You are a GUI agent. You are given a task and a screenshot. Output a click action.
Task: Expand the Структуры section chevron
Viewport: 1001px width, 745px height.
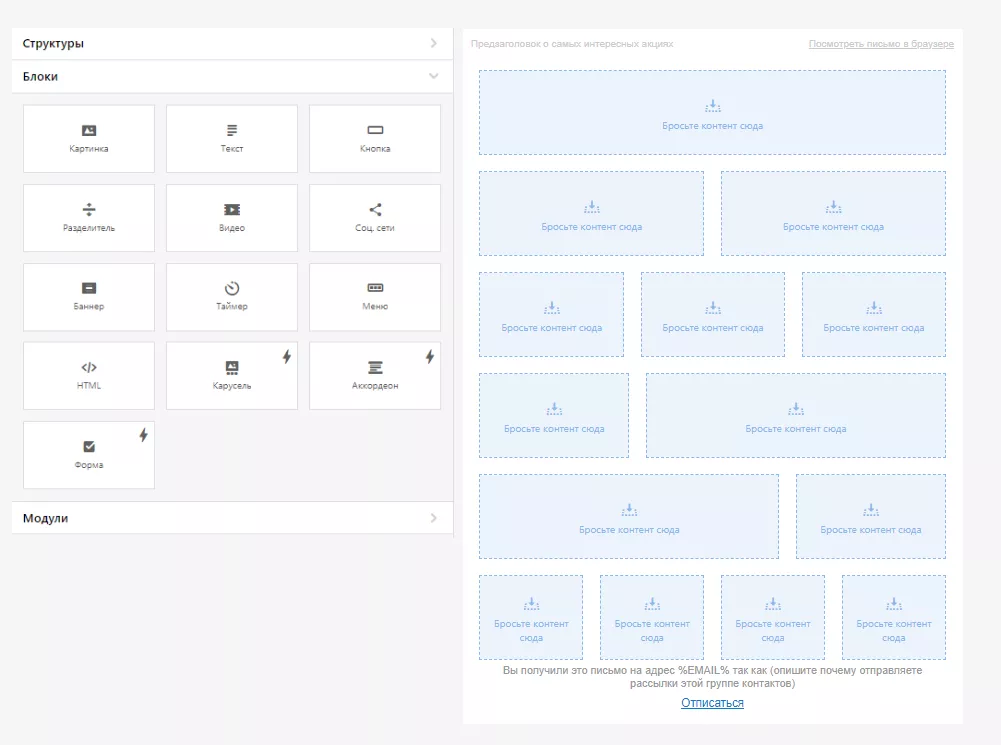(x=433, y=43)
